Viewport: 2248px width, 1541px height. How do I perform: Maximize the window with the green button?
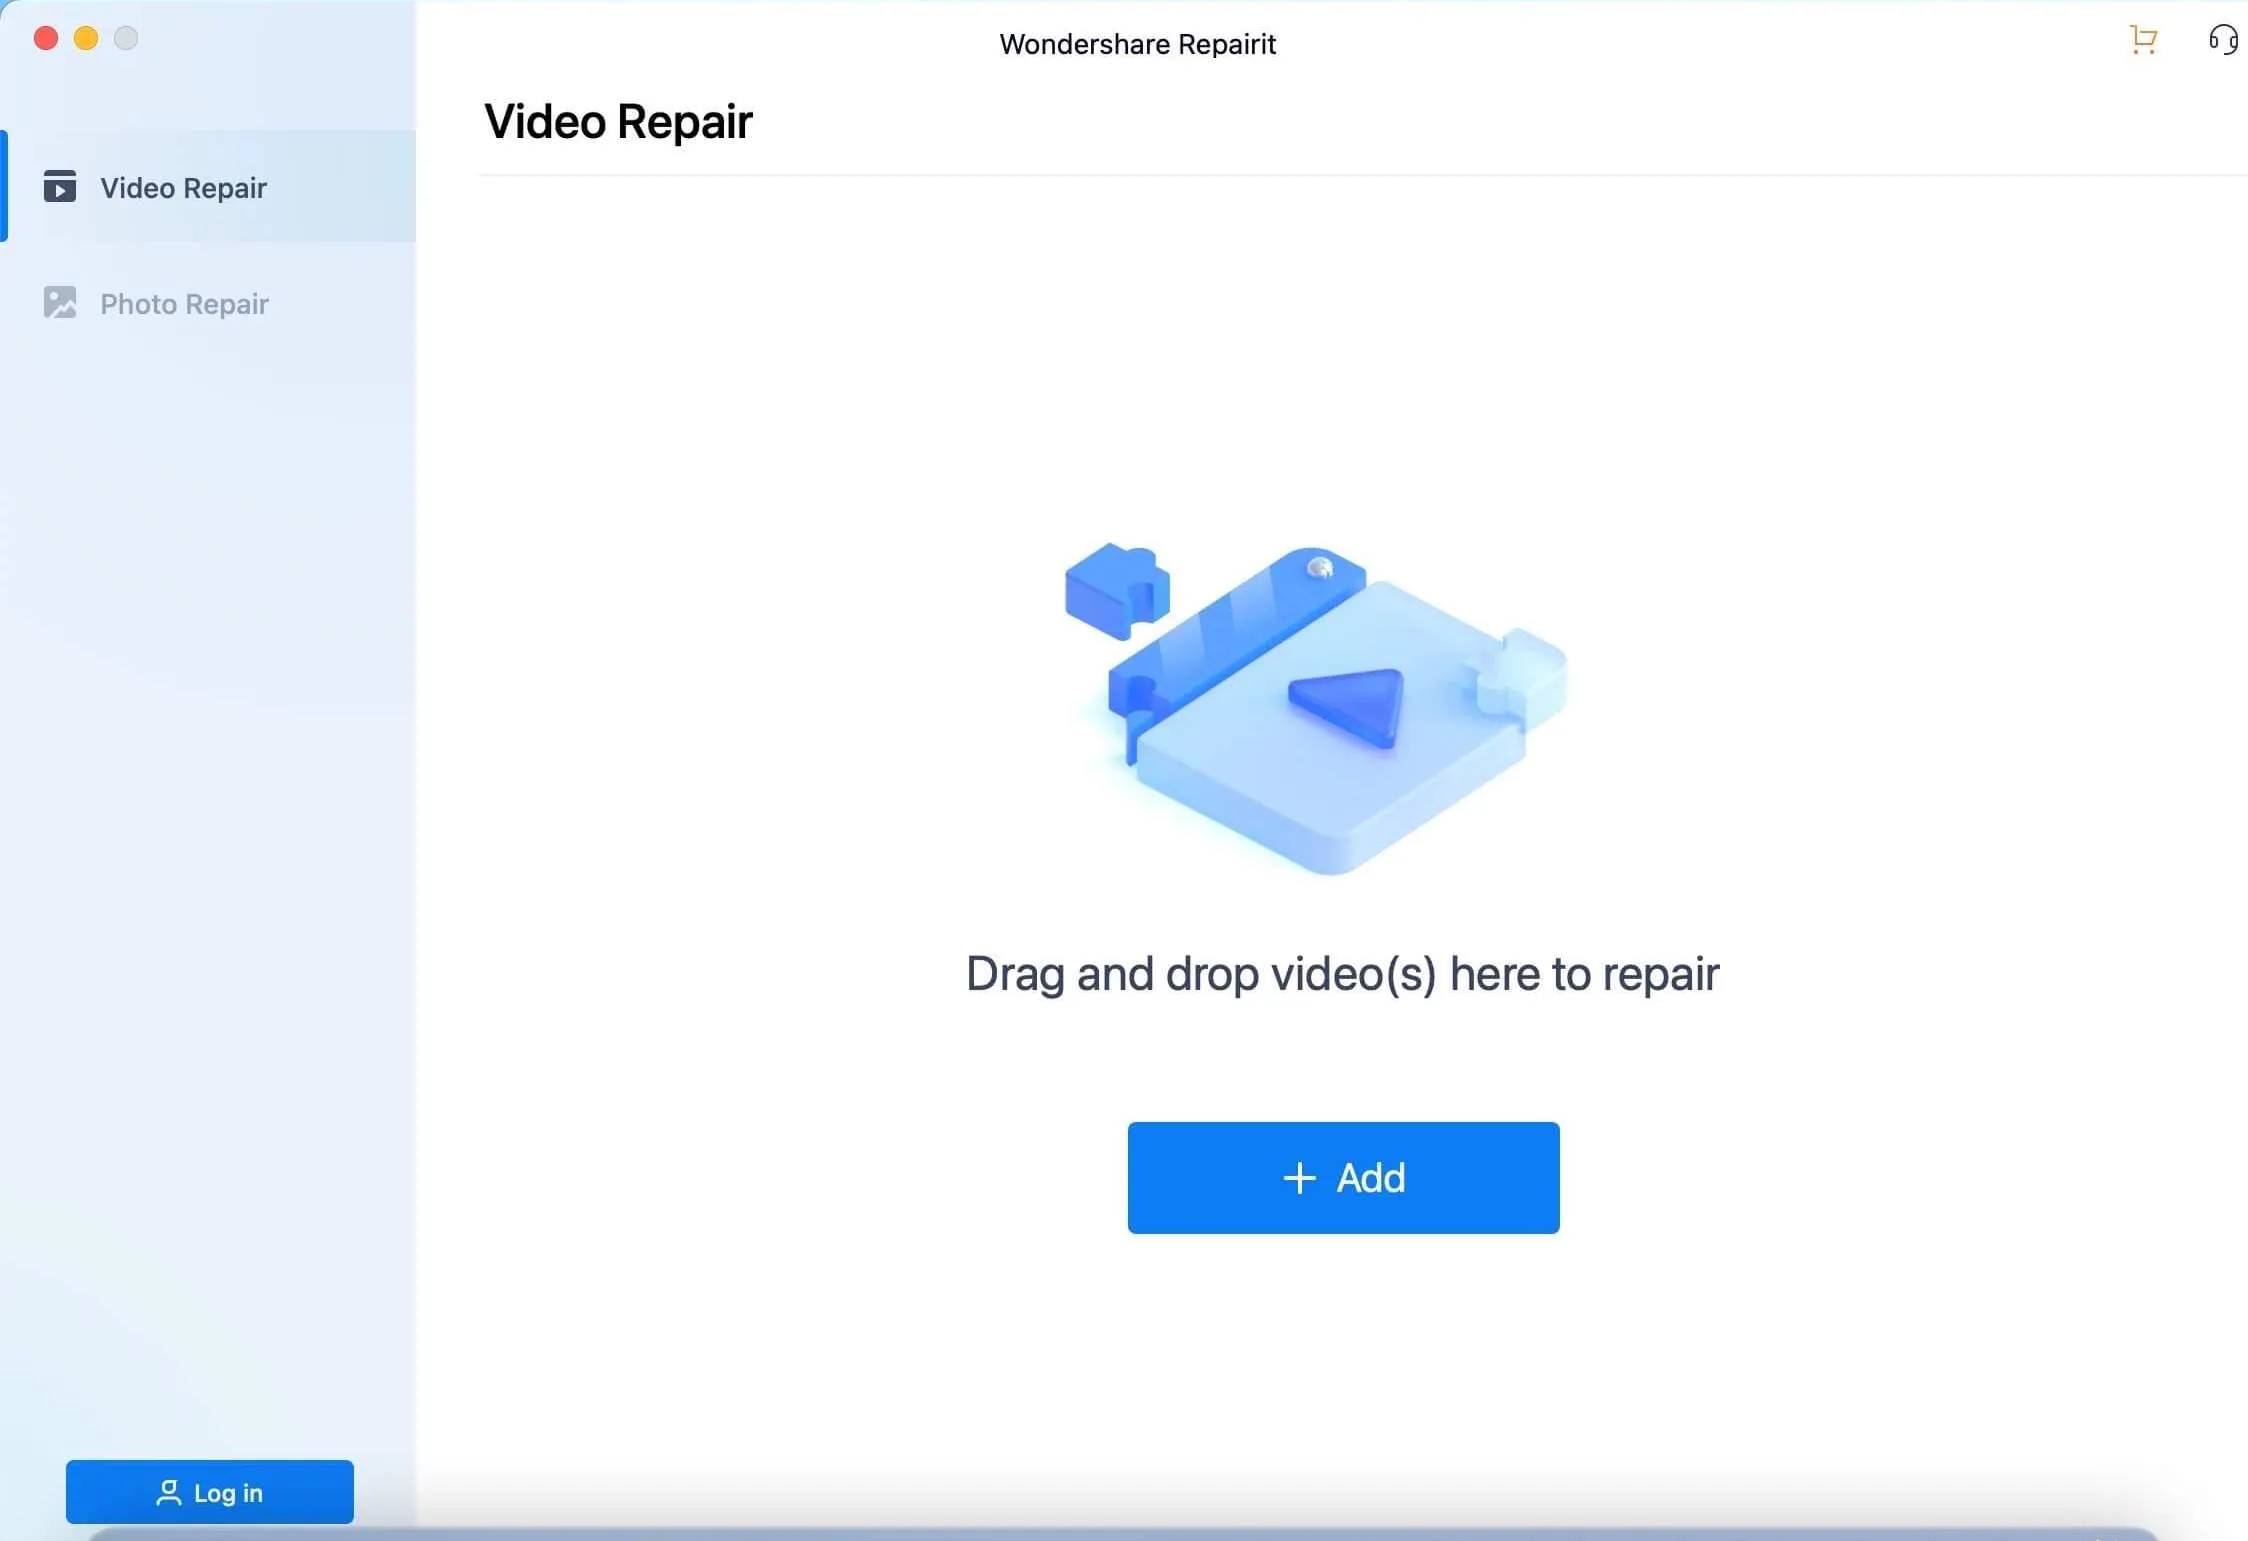click(127, 38)
